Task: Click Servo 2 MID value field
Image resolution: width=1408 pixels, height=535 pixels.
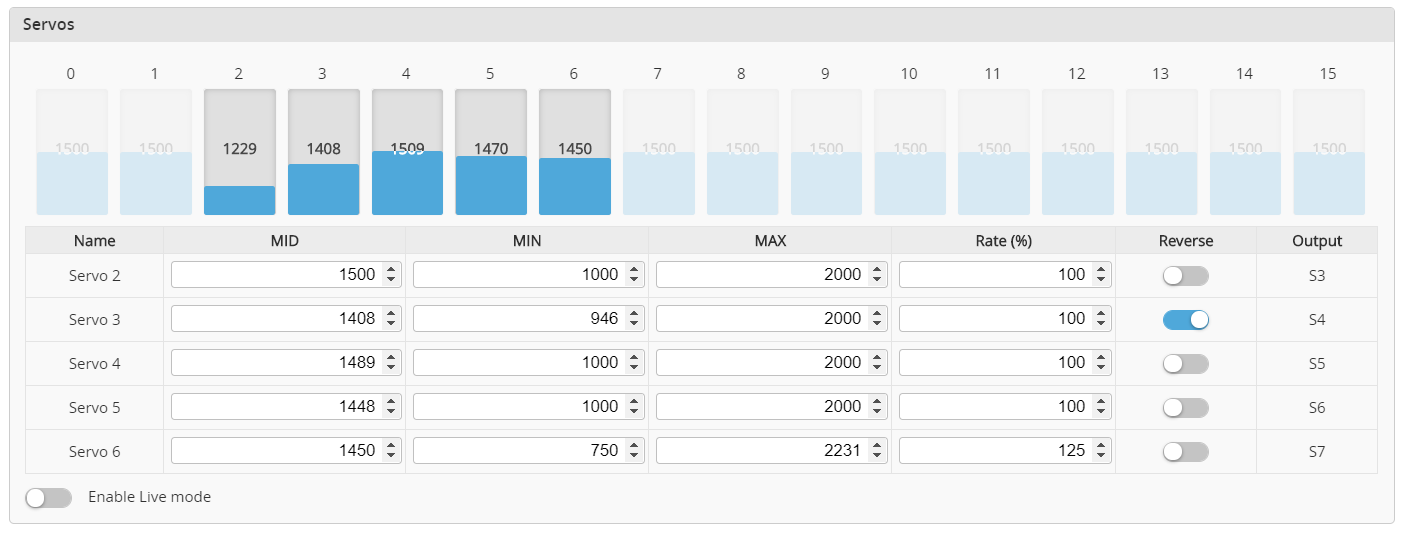Action: [274, 275]
